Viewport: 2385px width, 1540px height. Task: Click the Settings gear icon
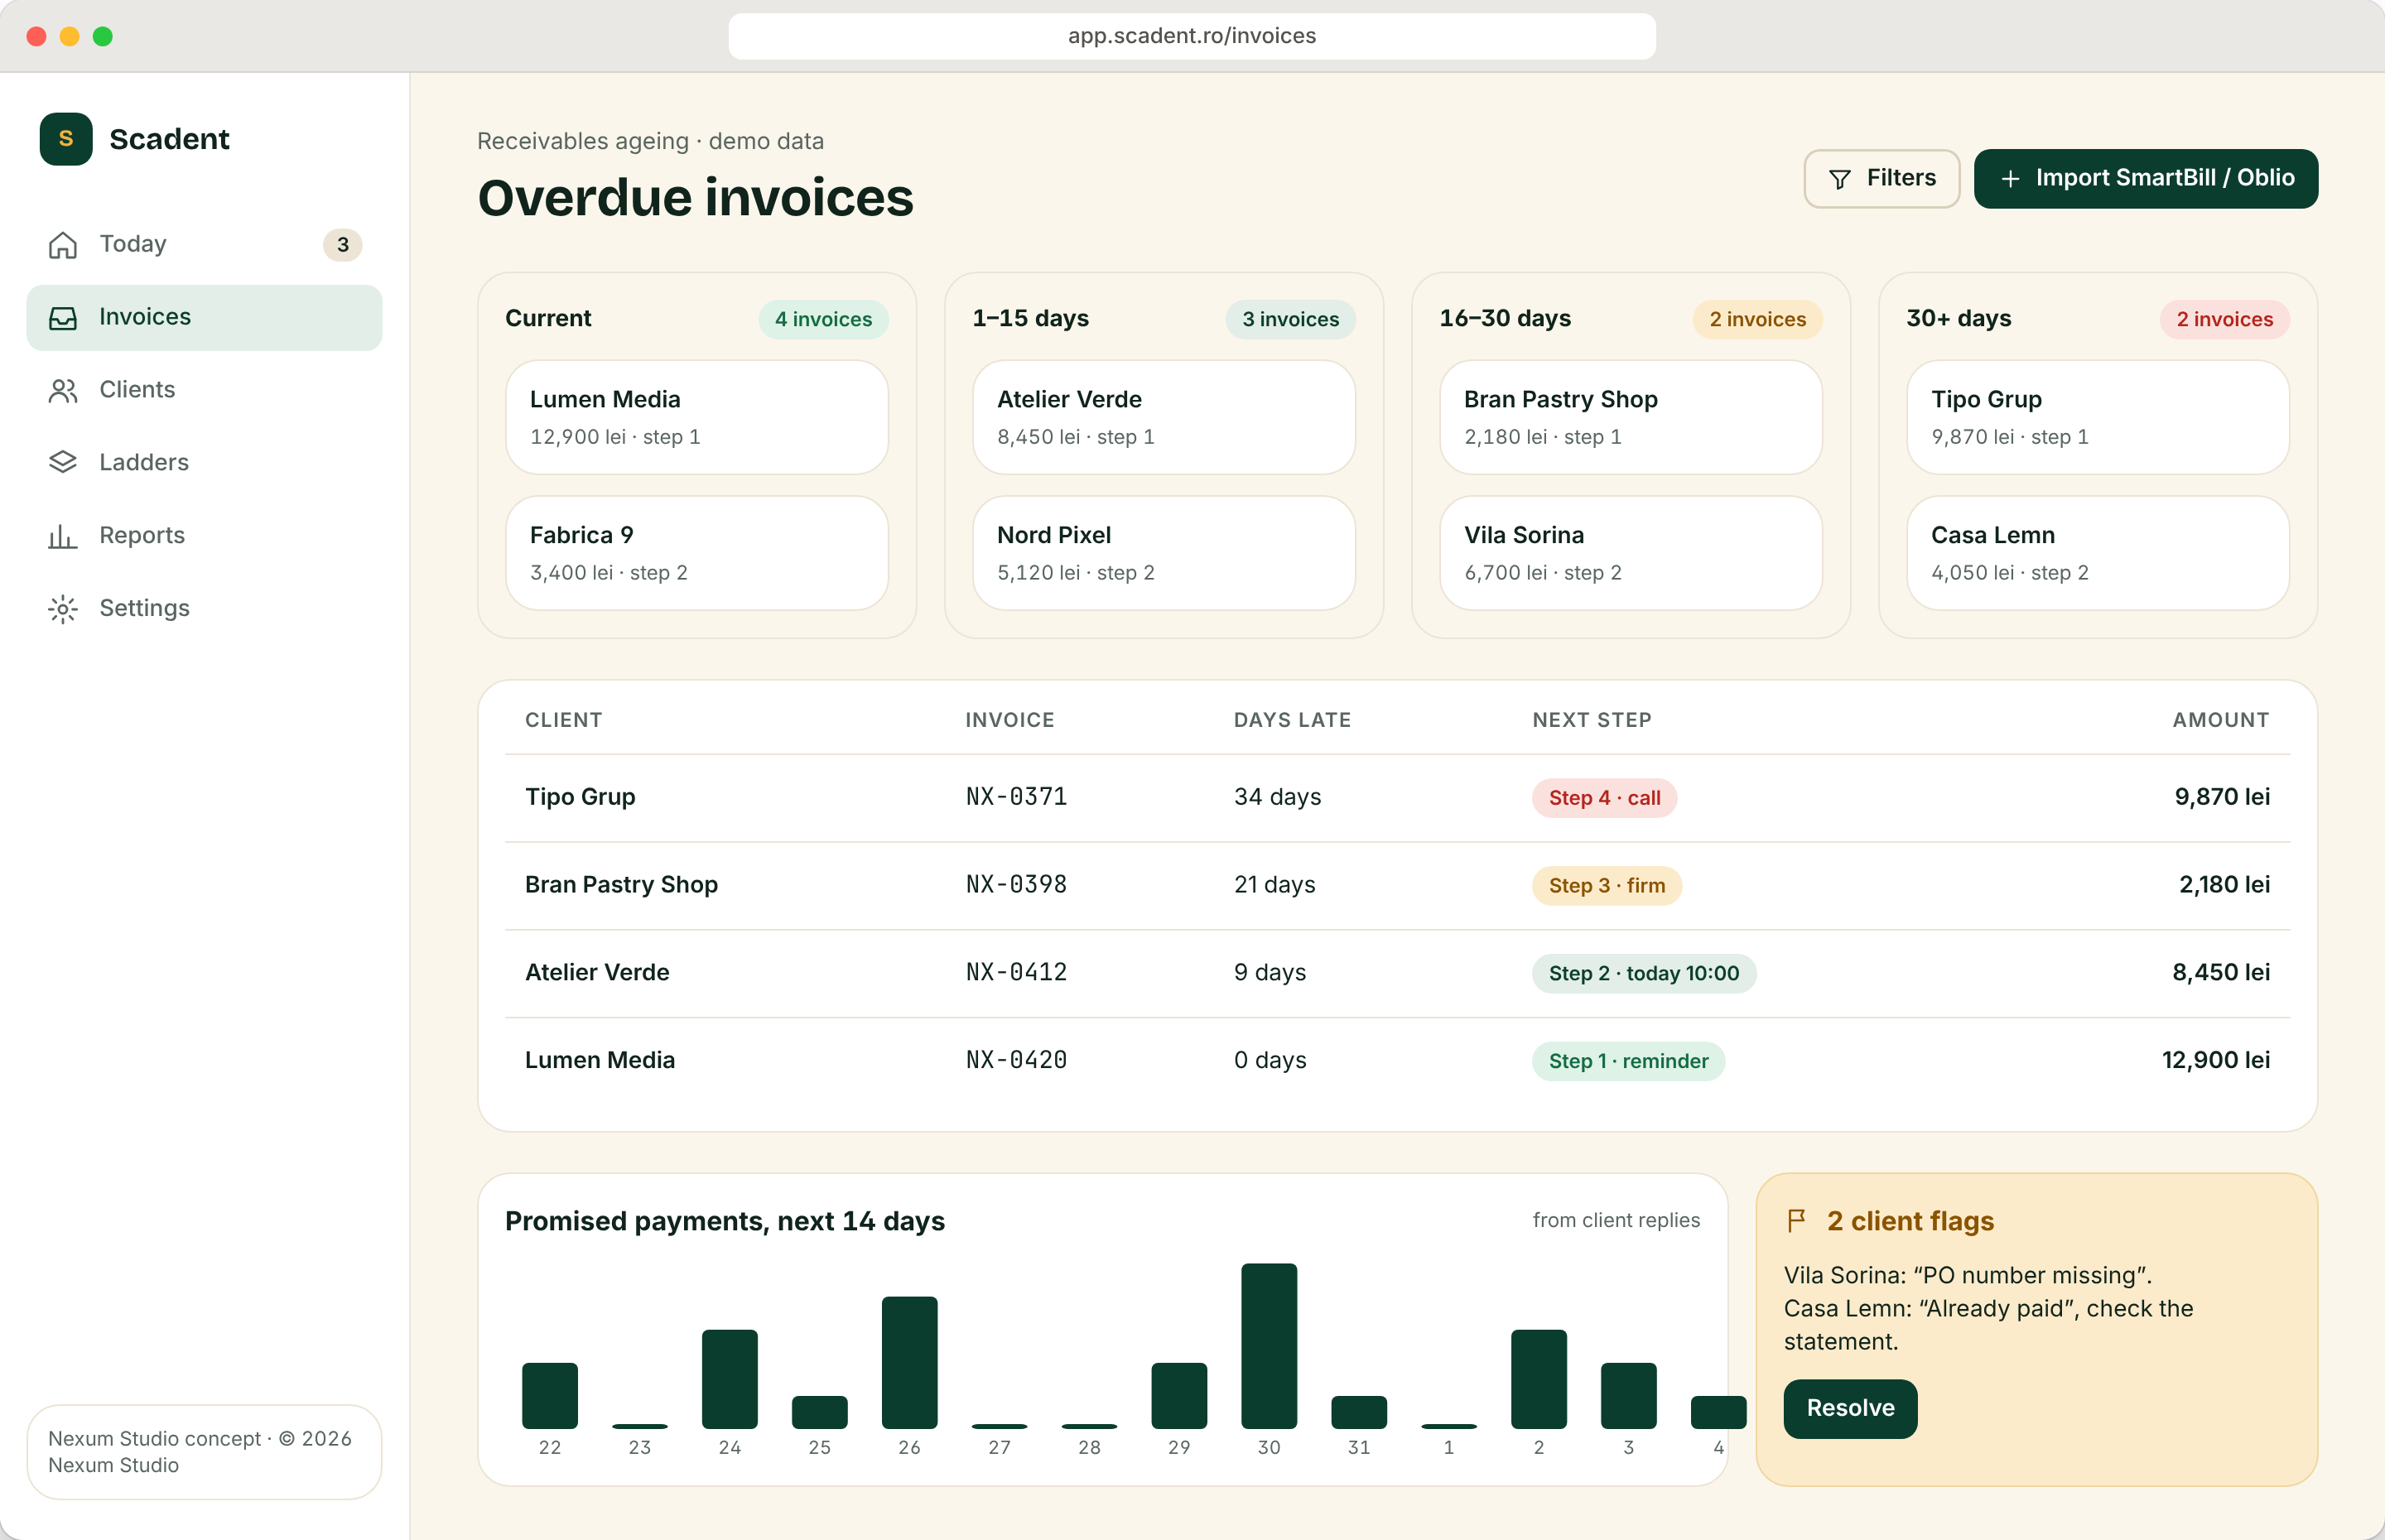(x=63, y=609)
